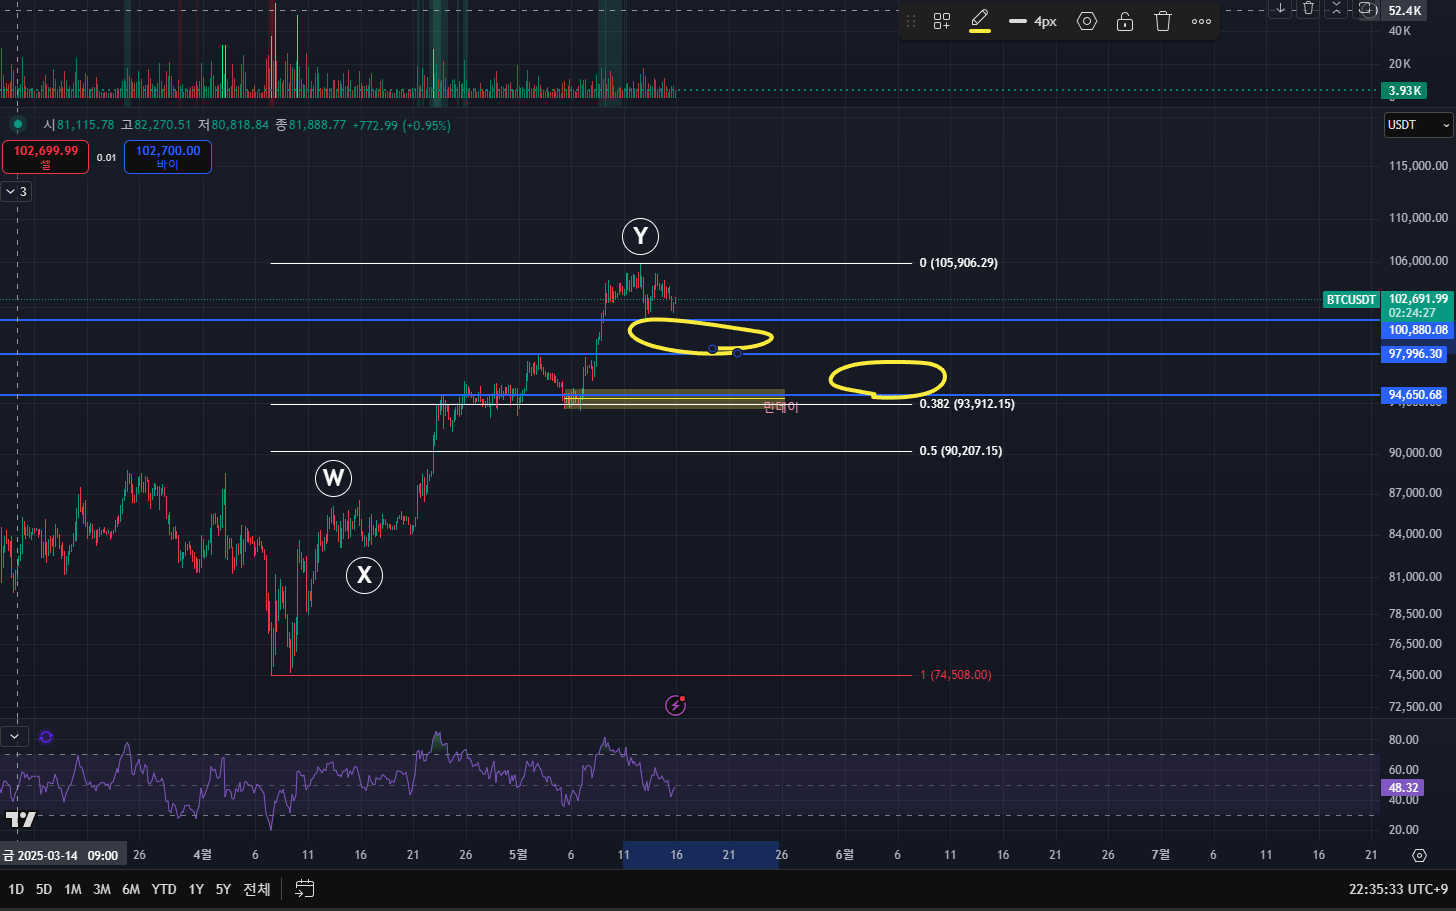This screenshot has width=1456, height=911.
Task: Click the move pane down arrow
Action: click(x=1280, y=8)
